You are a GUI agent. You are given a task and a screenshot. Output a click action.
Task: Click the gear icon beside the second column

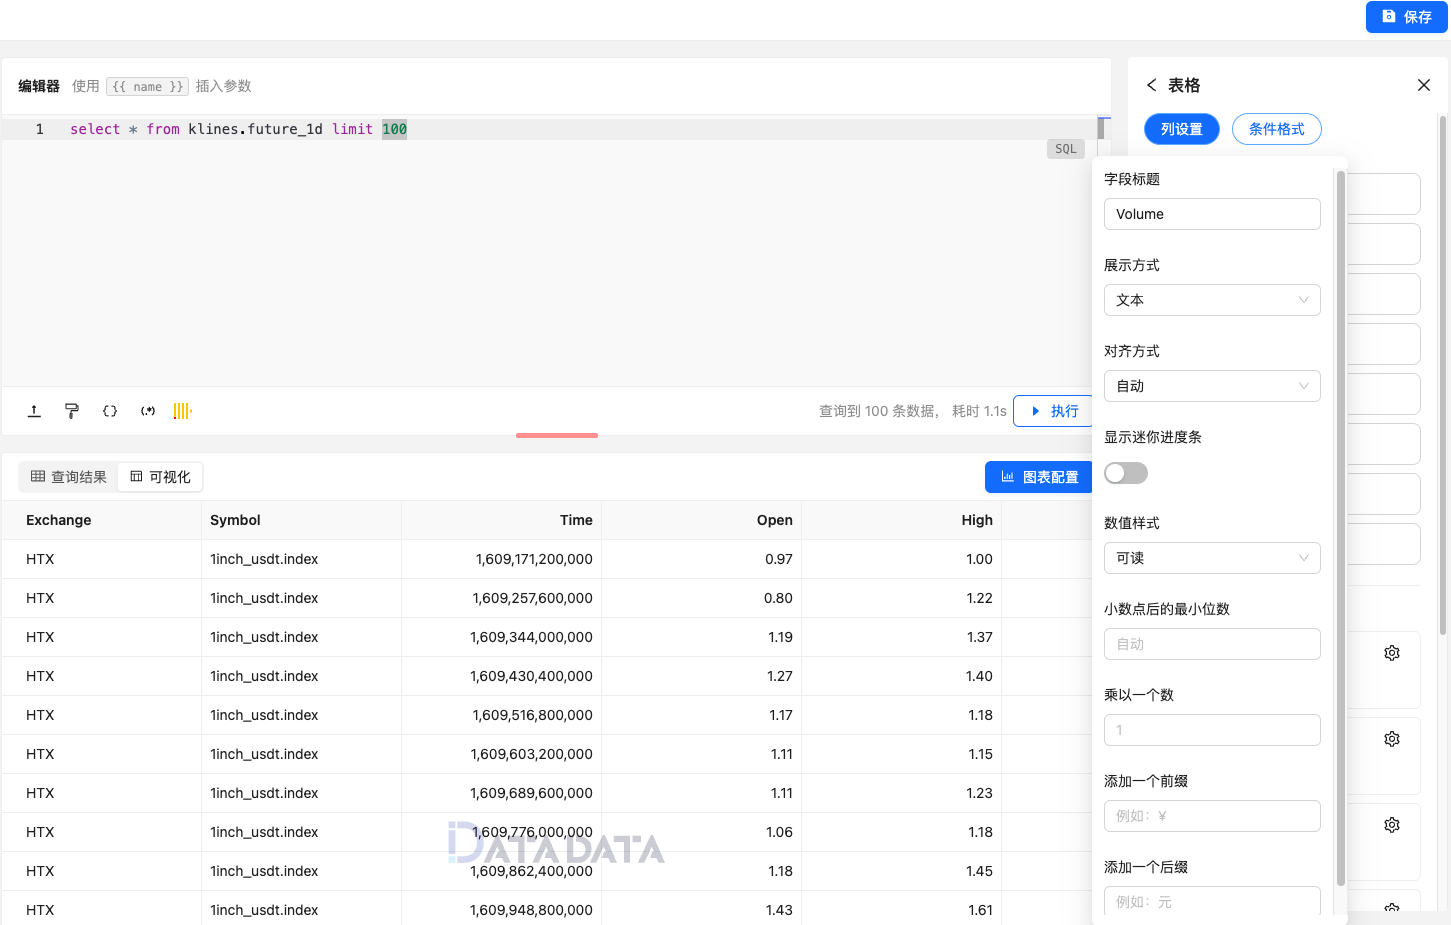tap(1392, 738)
